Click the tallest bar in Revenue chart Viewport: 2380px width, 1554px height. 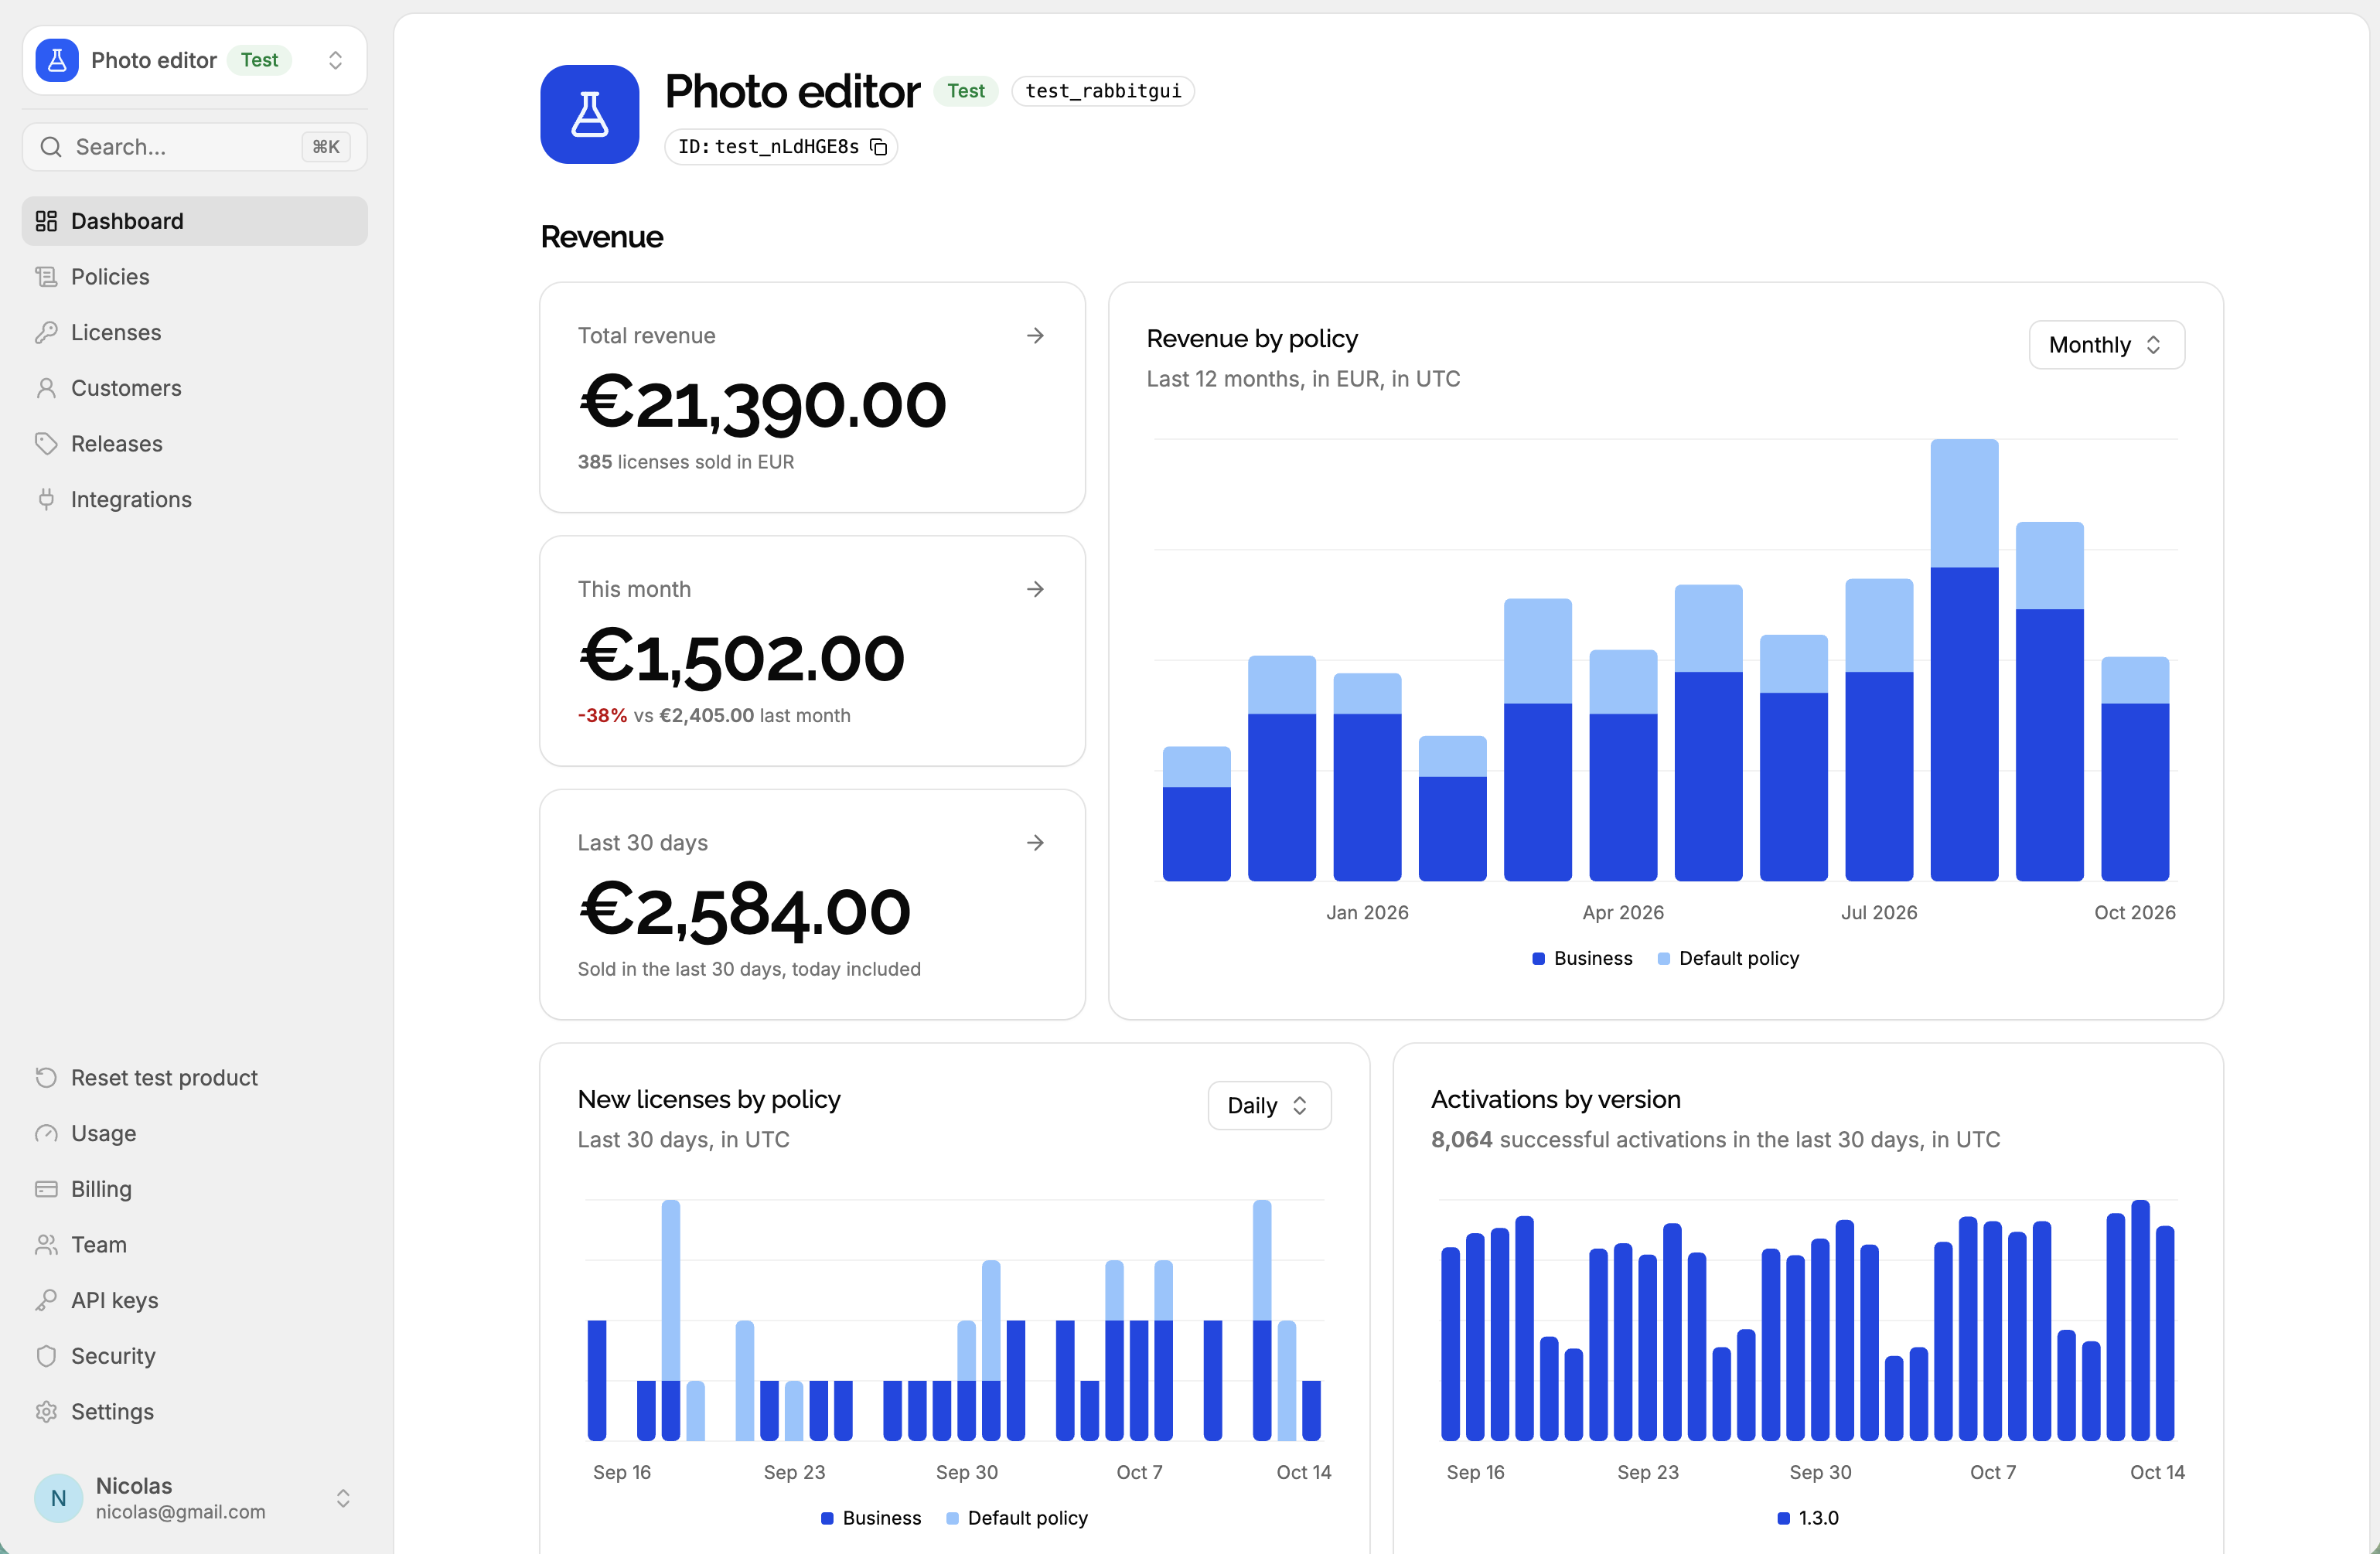1964,660
